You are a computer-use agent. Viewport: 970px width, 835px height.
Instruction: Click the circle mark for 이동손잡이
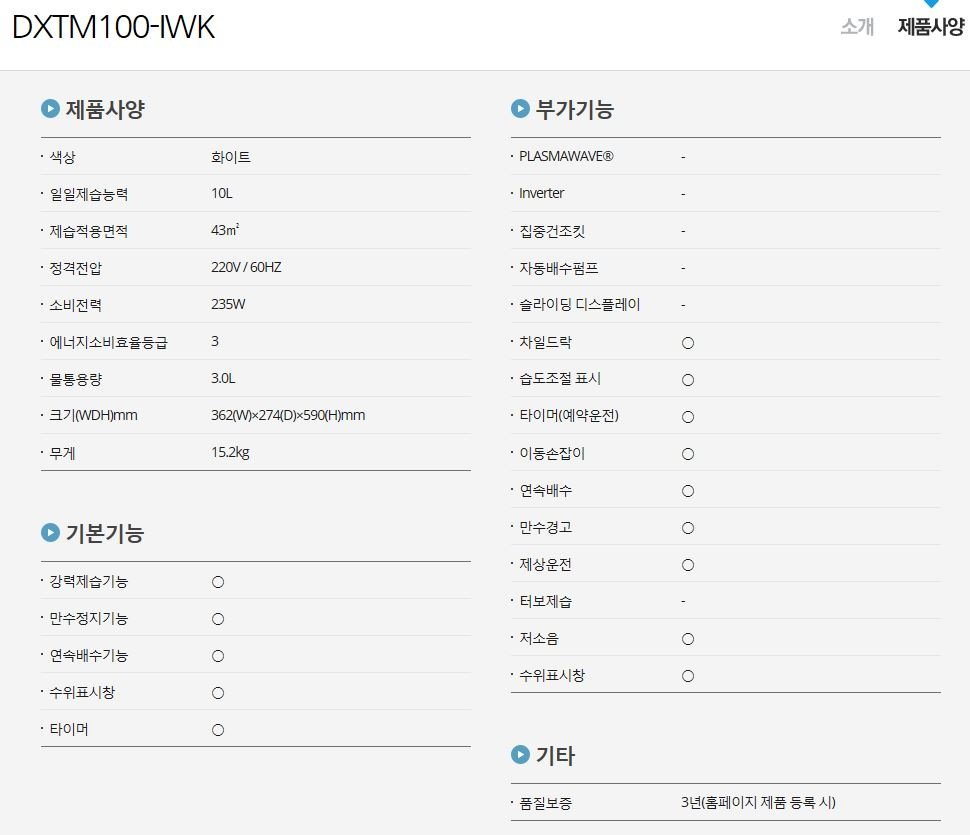688,455
